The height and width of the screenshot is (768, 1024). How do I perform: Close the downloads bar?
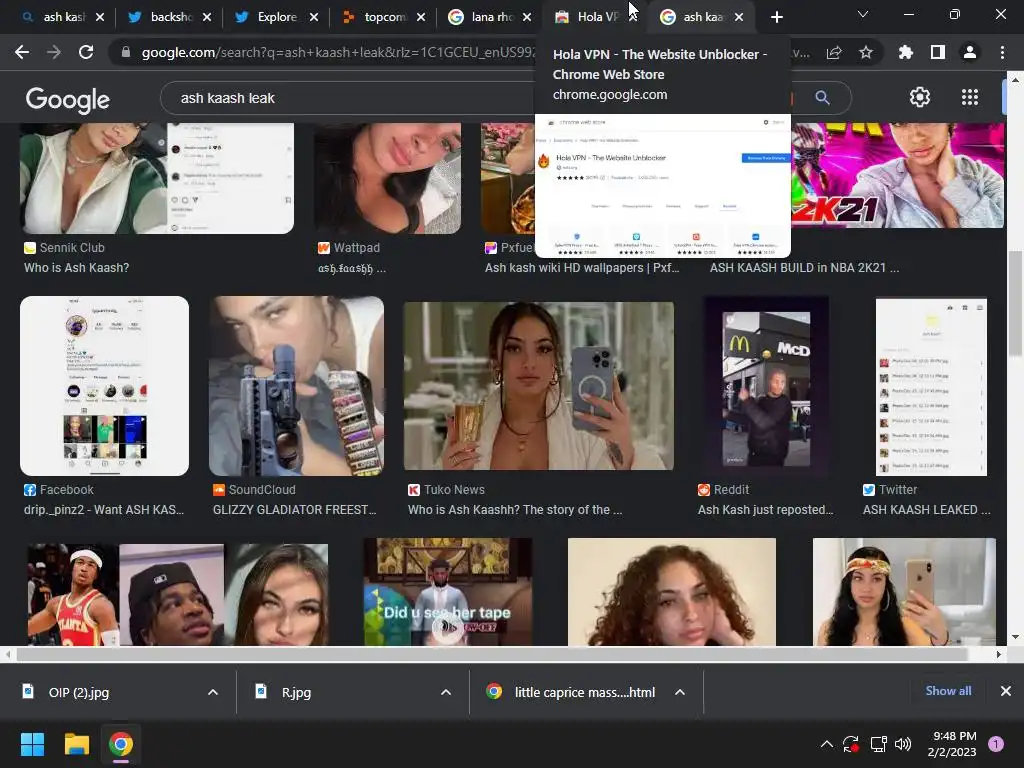(1006, 691)
